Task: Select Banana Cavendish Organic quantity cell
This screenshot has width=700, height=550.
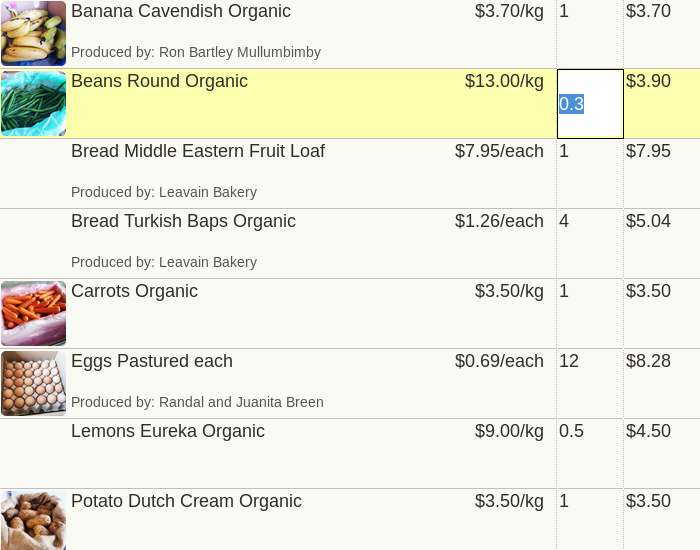Action: click(590, 34)
